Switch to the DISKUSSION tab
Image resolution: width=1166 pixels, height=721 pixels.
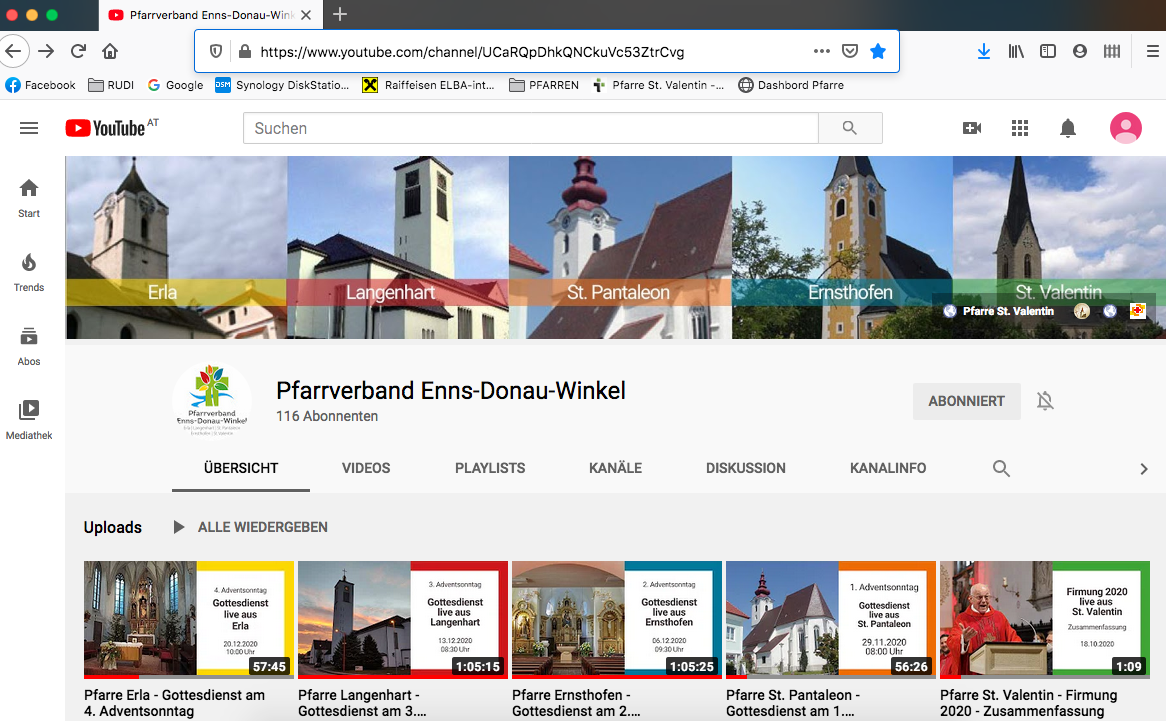(x=746, y=468)
